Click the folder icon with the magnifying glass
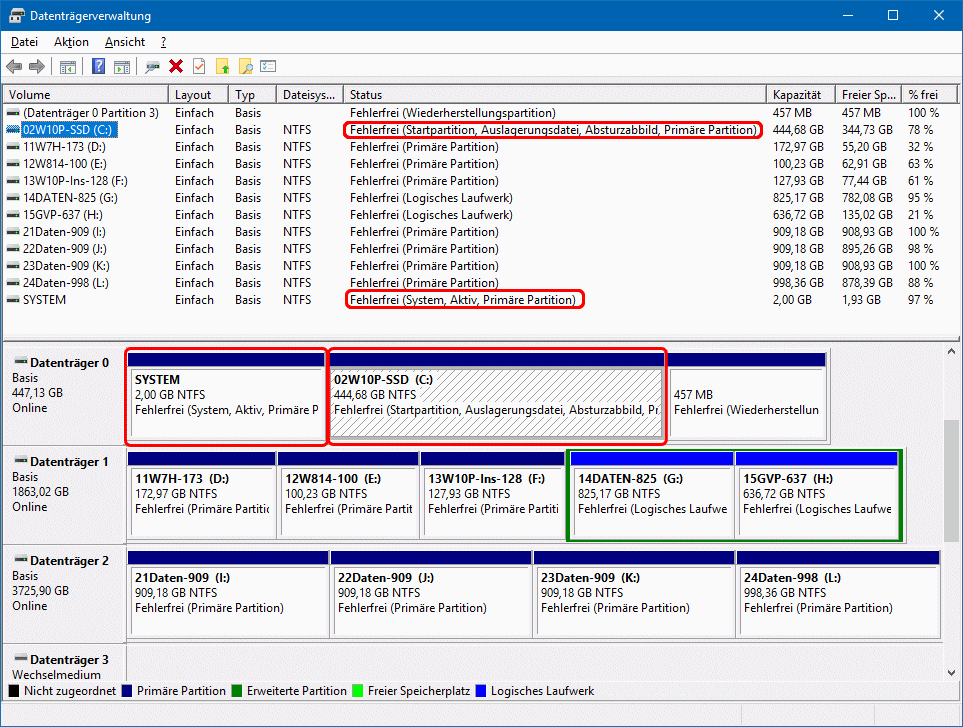 coord(245,67)
